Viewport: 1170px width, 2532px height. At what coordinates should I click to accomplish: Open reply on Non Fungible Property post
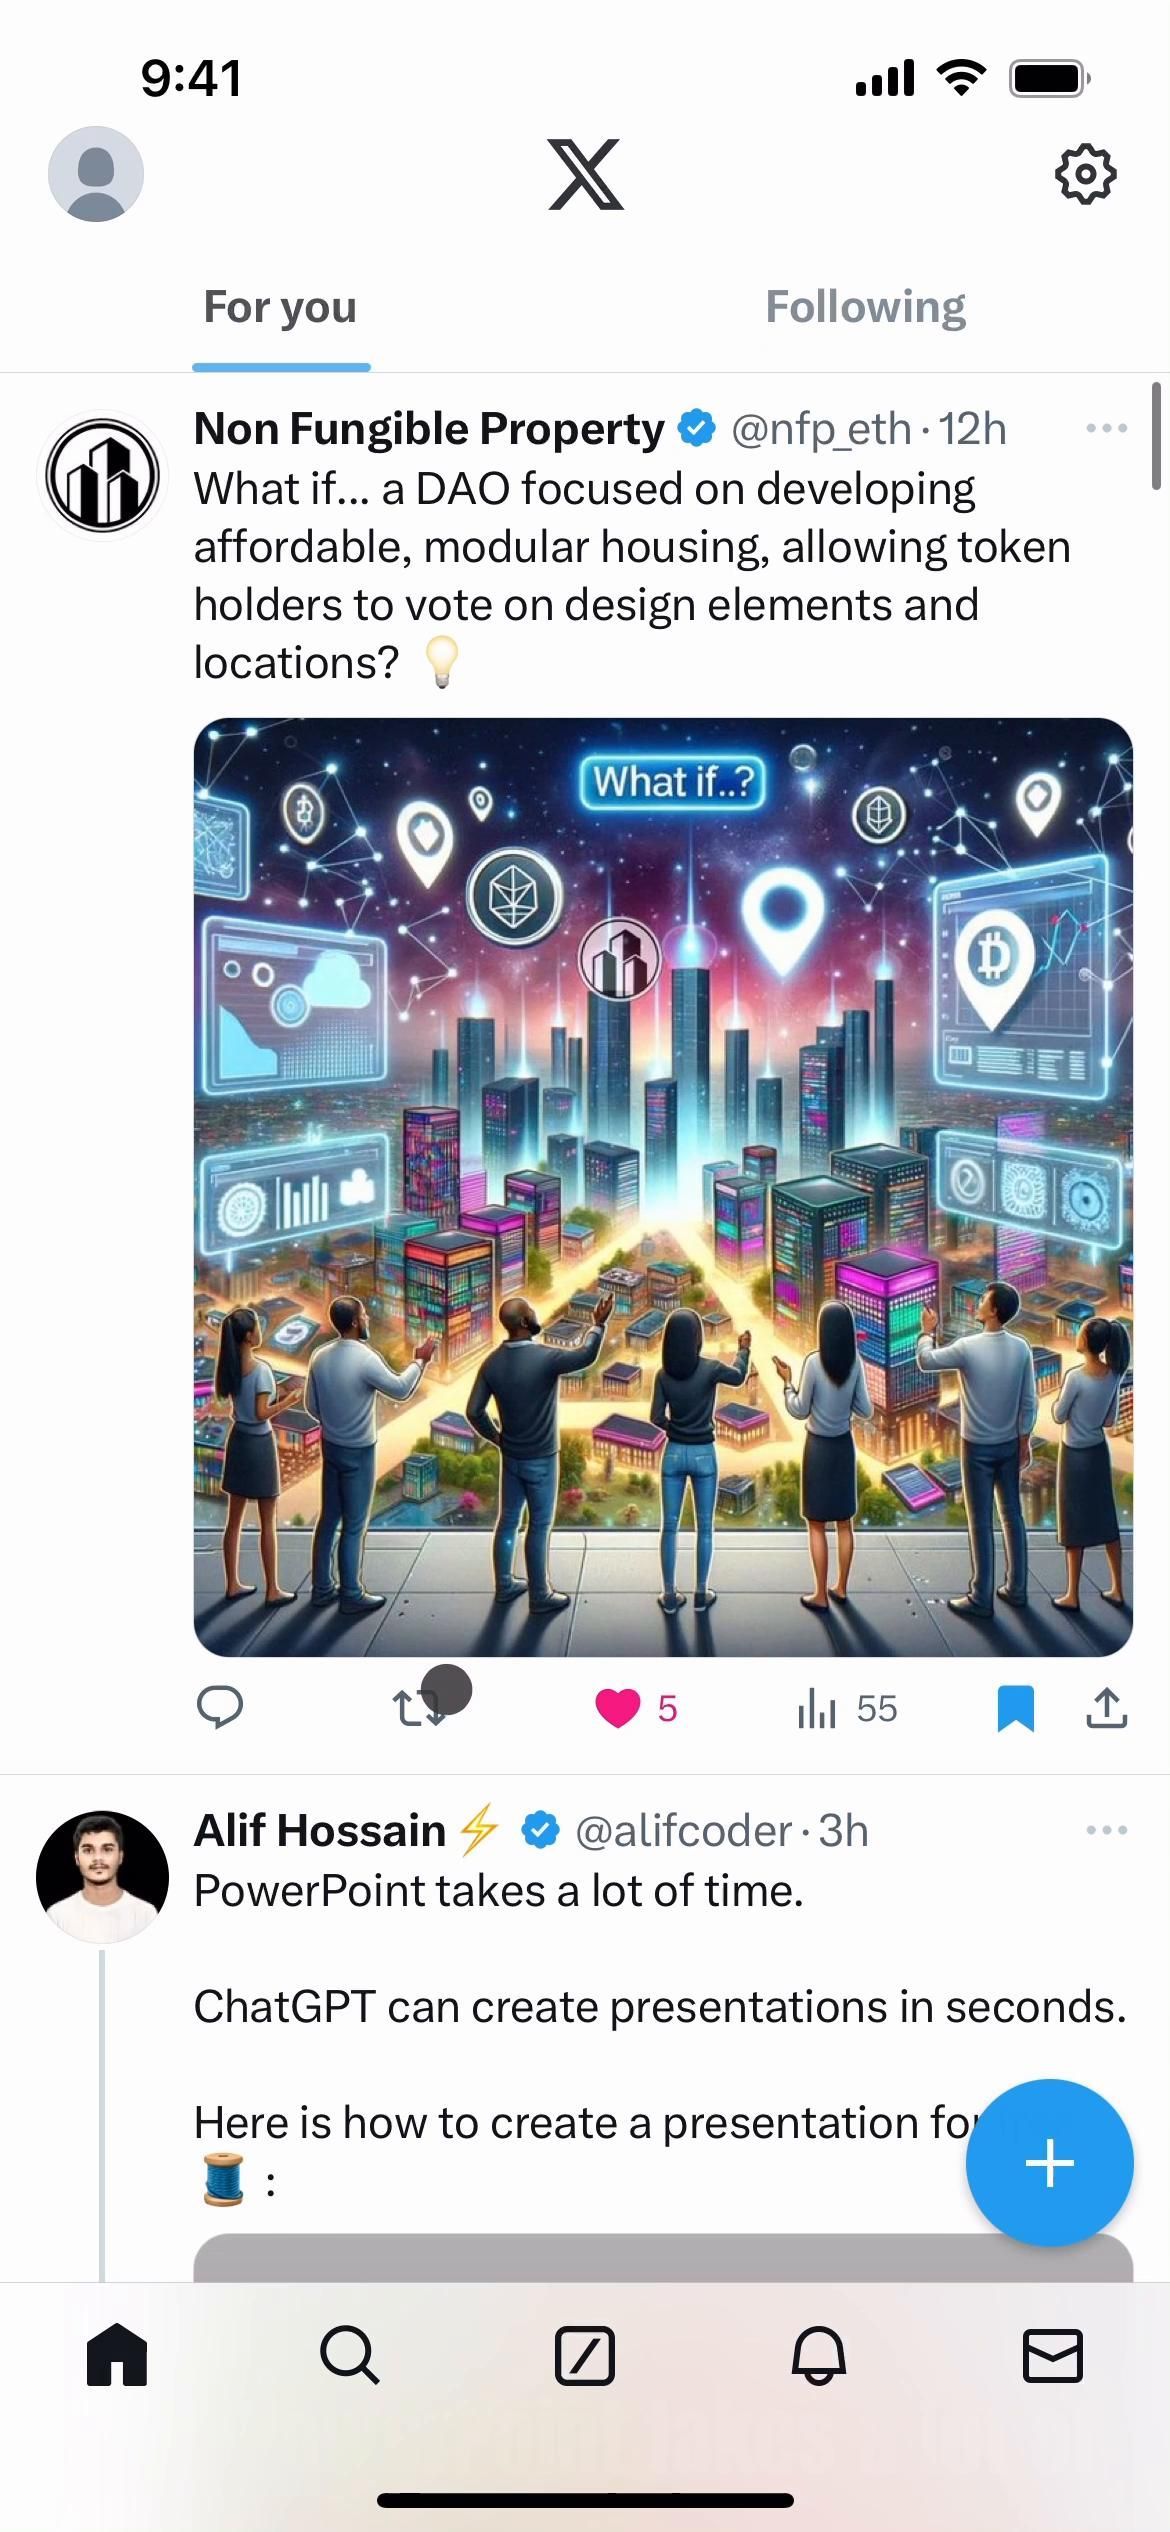tap(220, 1707)
